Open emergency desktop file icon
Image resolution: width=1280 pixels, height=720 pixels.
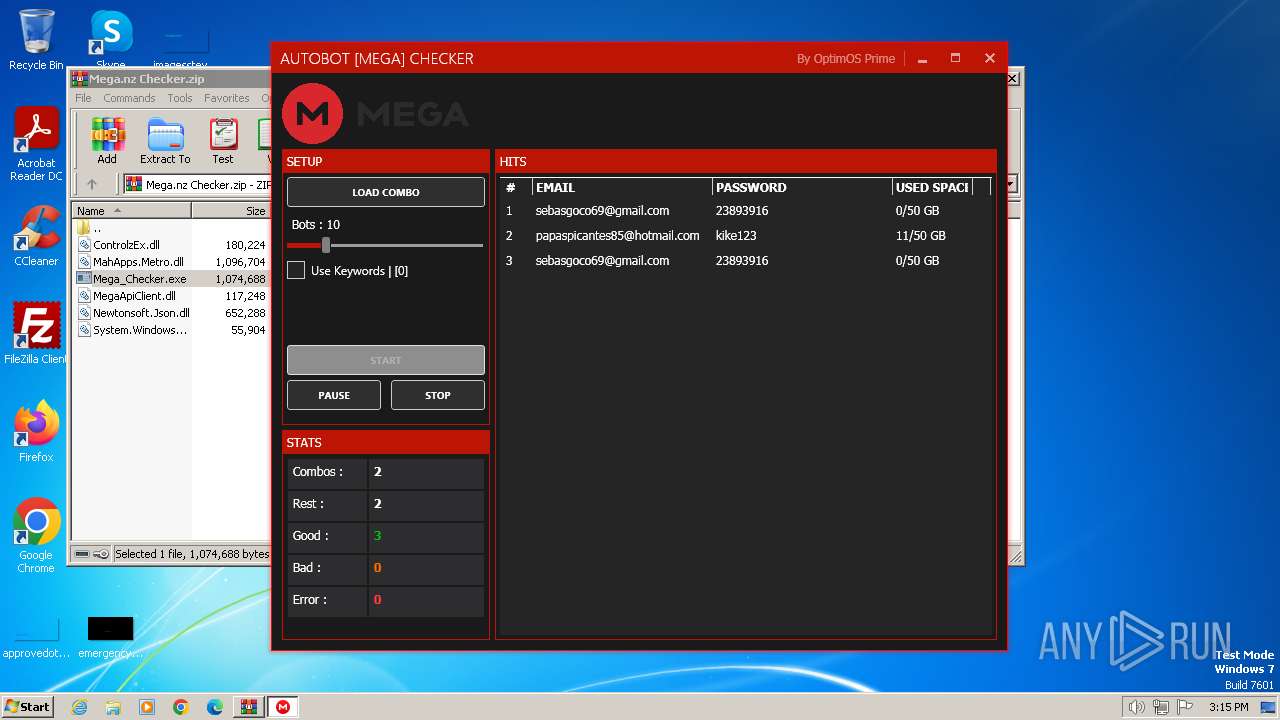[110, 638]
